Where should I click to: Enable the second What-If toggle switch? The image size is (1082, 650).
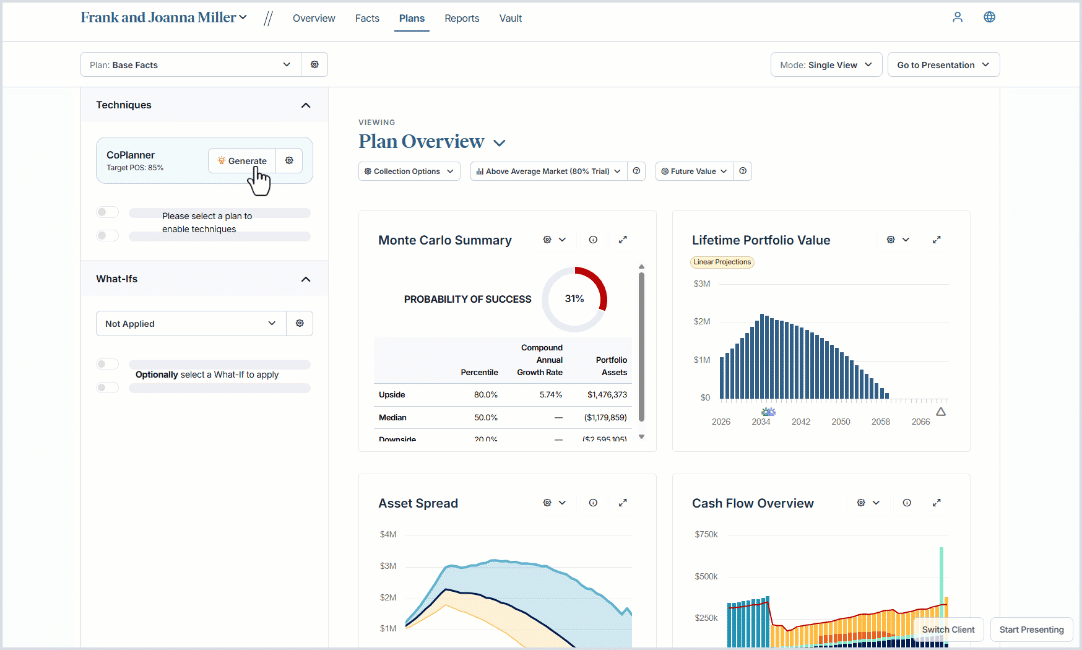pos(107,387)
